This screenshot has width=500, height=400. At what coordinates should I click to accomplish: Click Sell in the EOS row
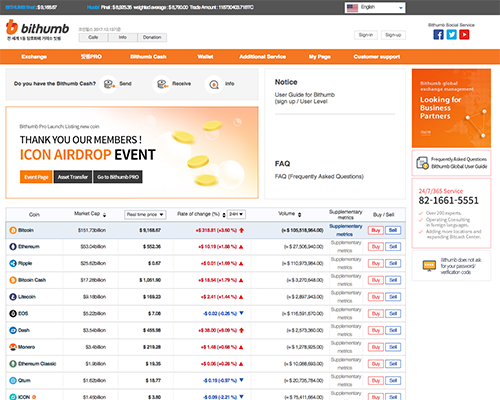(x=393, y=313)
